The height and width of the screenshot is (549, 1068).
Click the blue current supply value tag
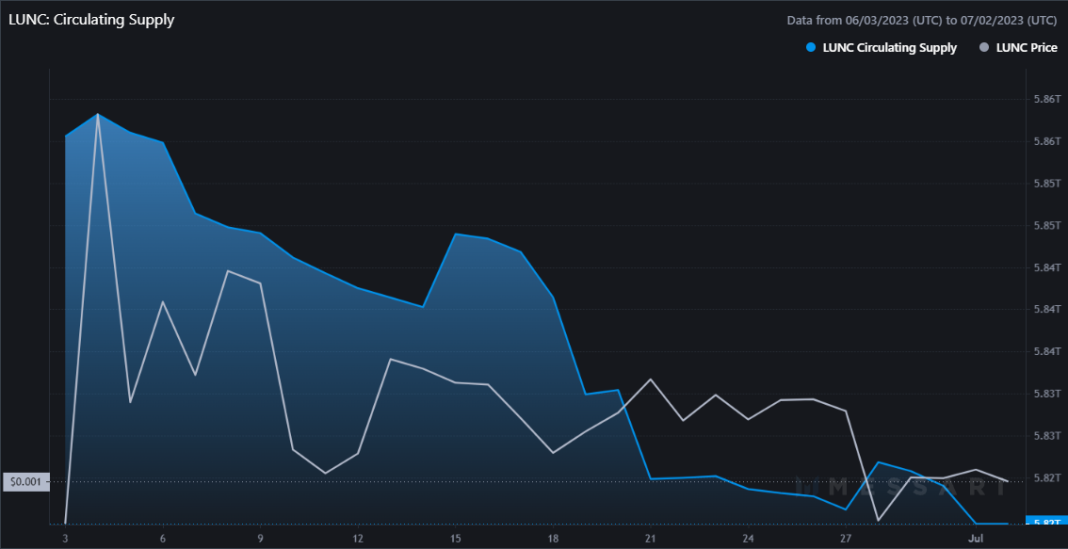tap(1046, 522)
